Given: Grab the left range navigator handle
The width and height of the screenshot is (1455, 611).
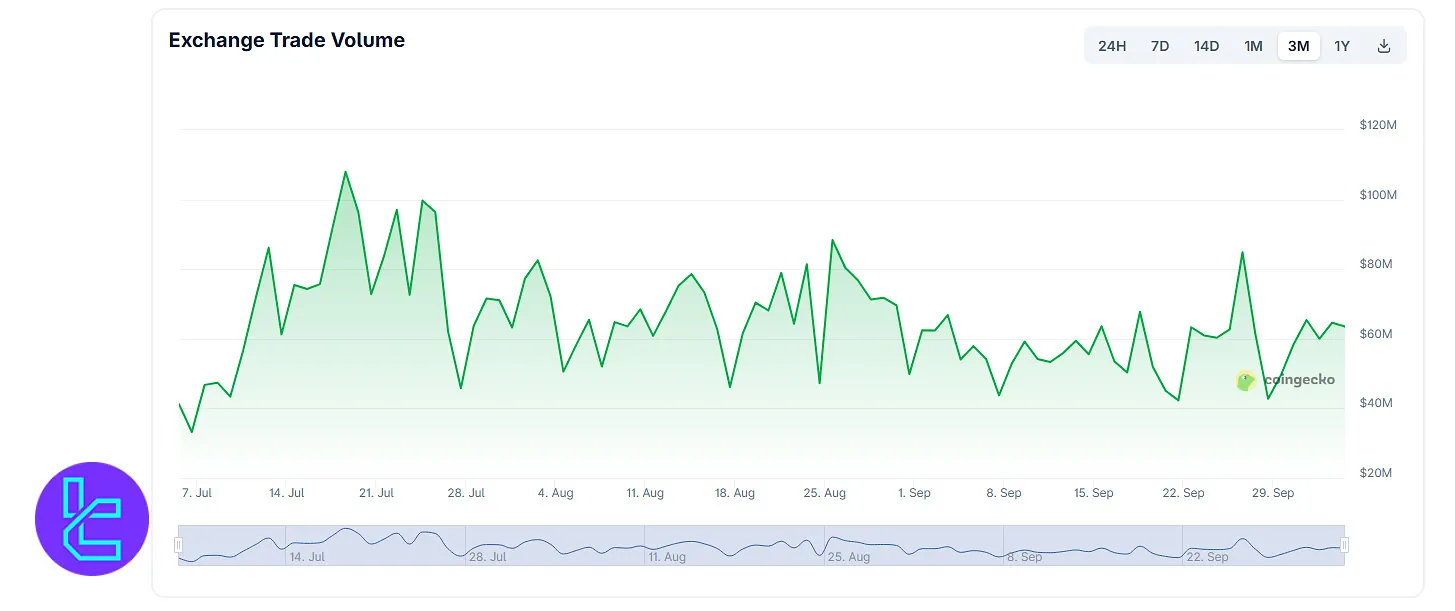Looking at the screenshot, I should 179,545.
